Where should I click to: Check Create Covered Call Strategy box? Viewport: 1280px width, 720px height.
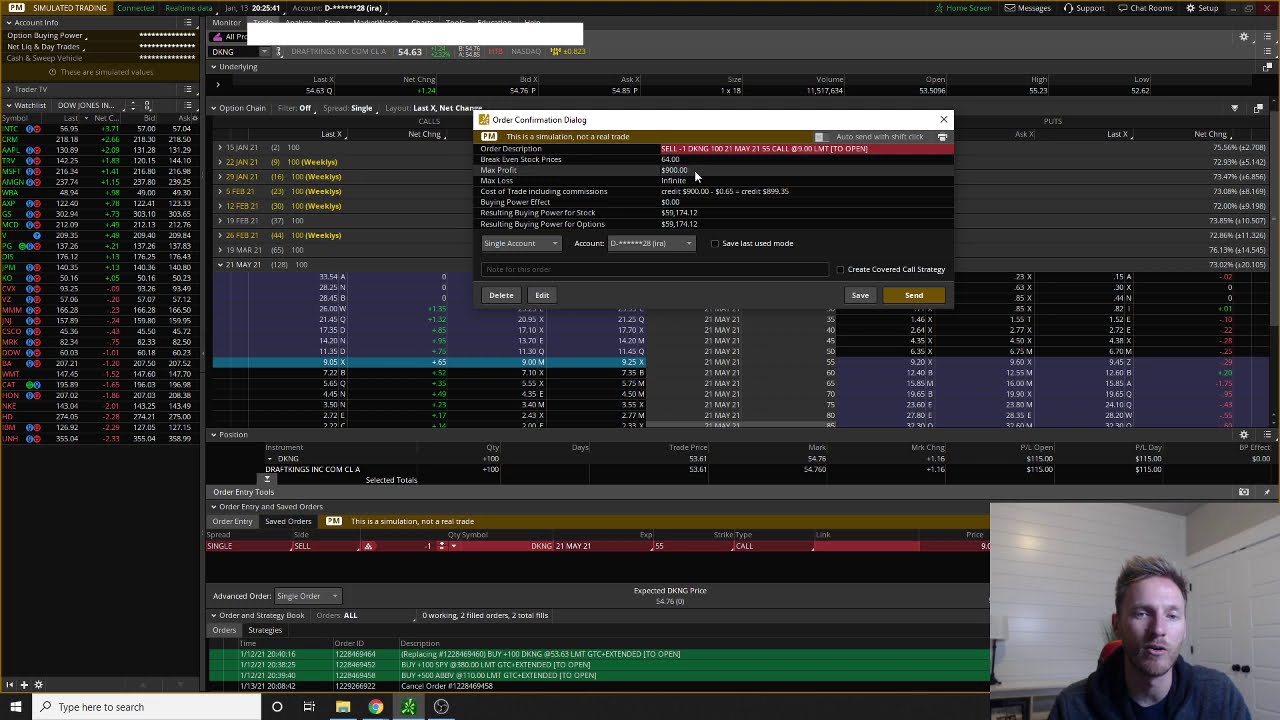tap(840, 269)
